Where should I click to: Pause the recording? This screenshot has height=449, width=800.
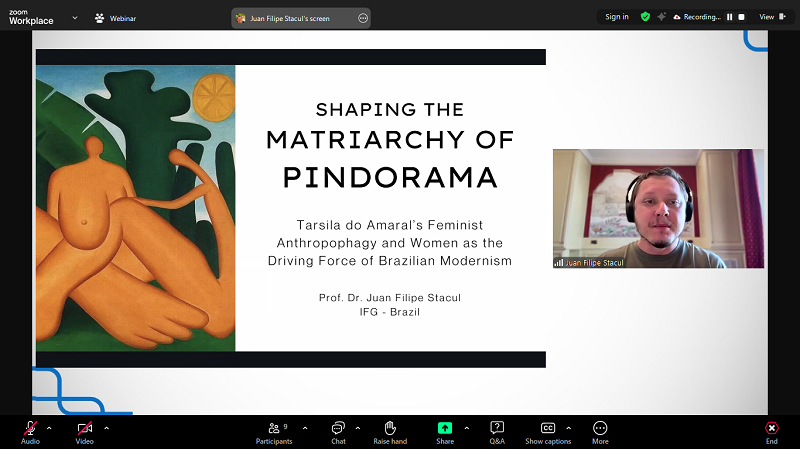pos(729,17)
